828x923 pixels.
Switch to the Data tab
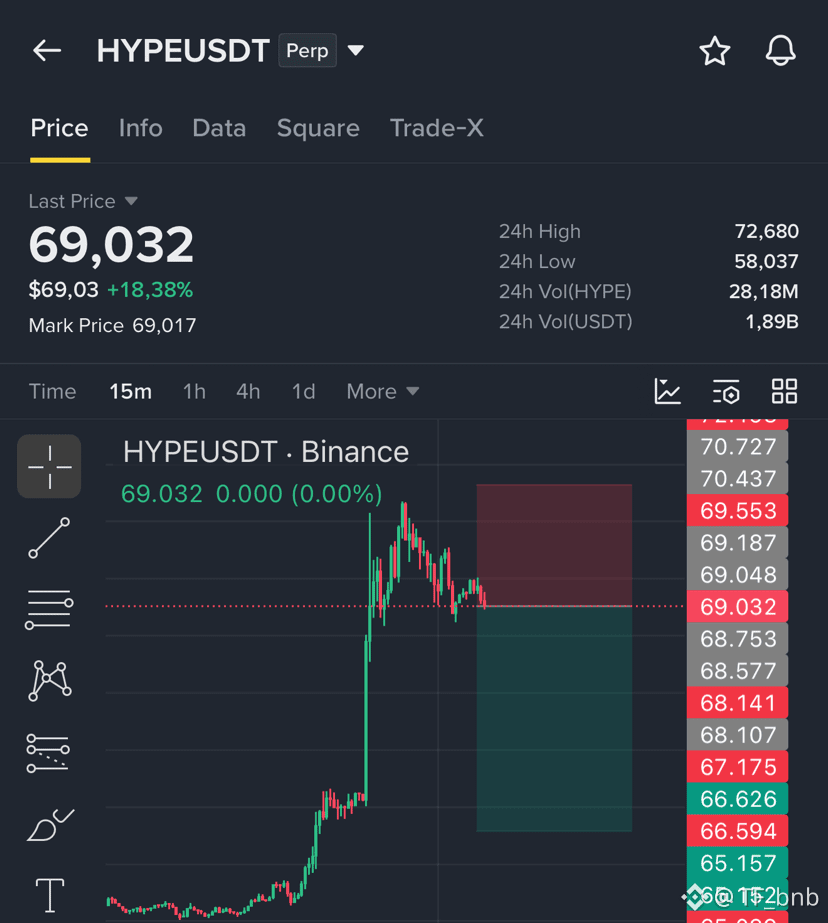tap(219, 128)
